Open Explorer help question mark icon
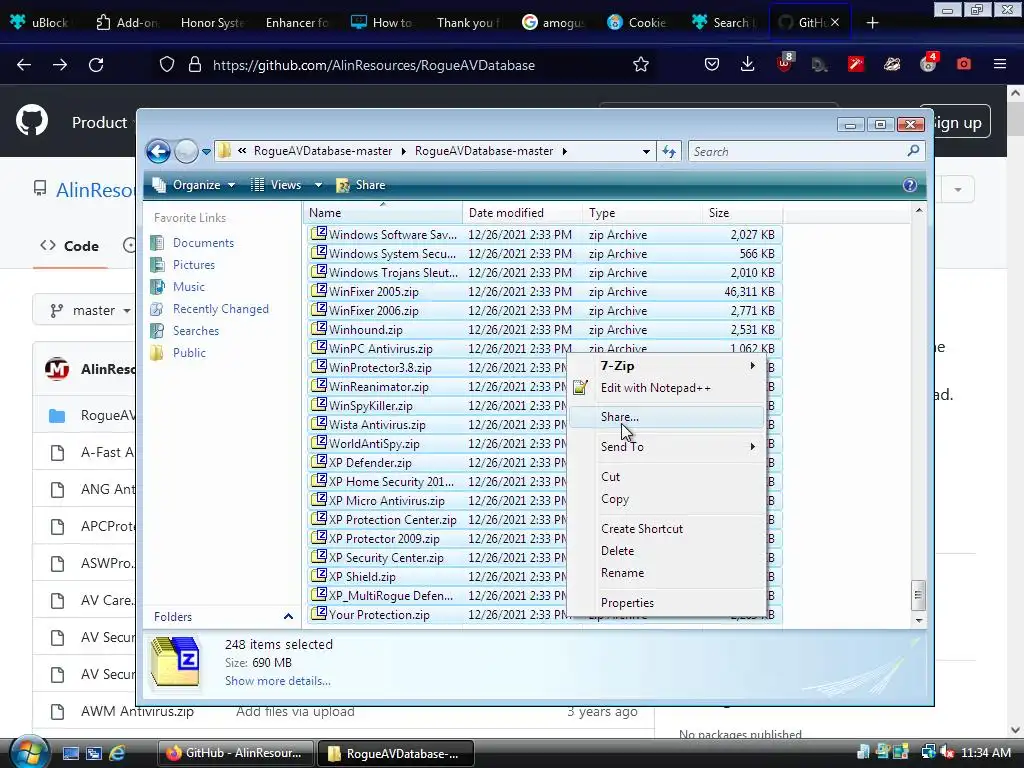The image size is (1024, 768). [909, 185]
